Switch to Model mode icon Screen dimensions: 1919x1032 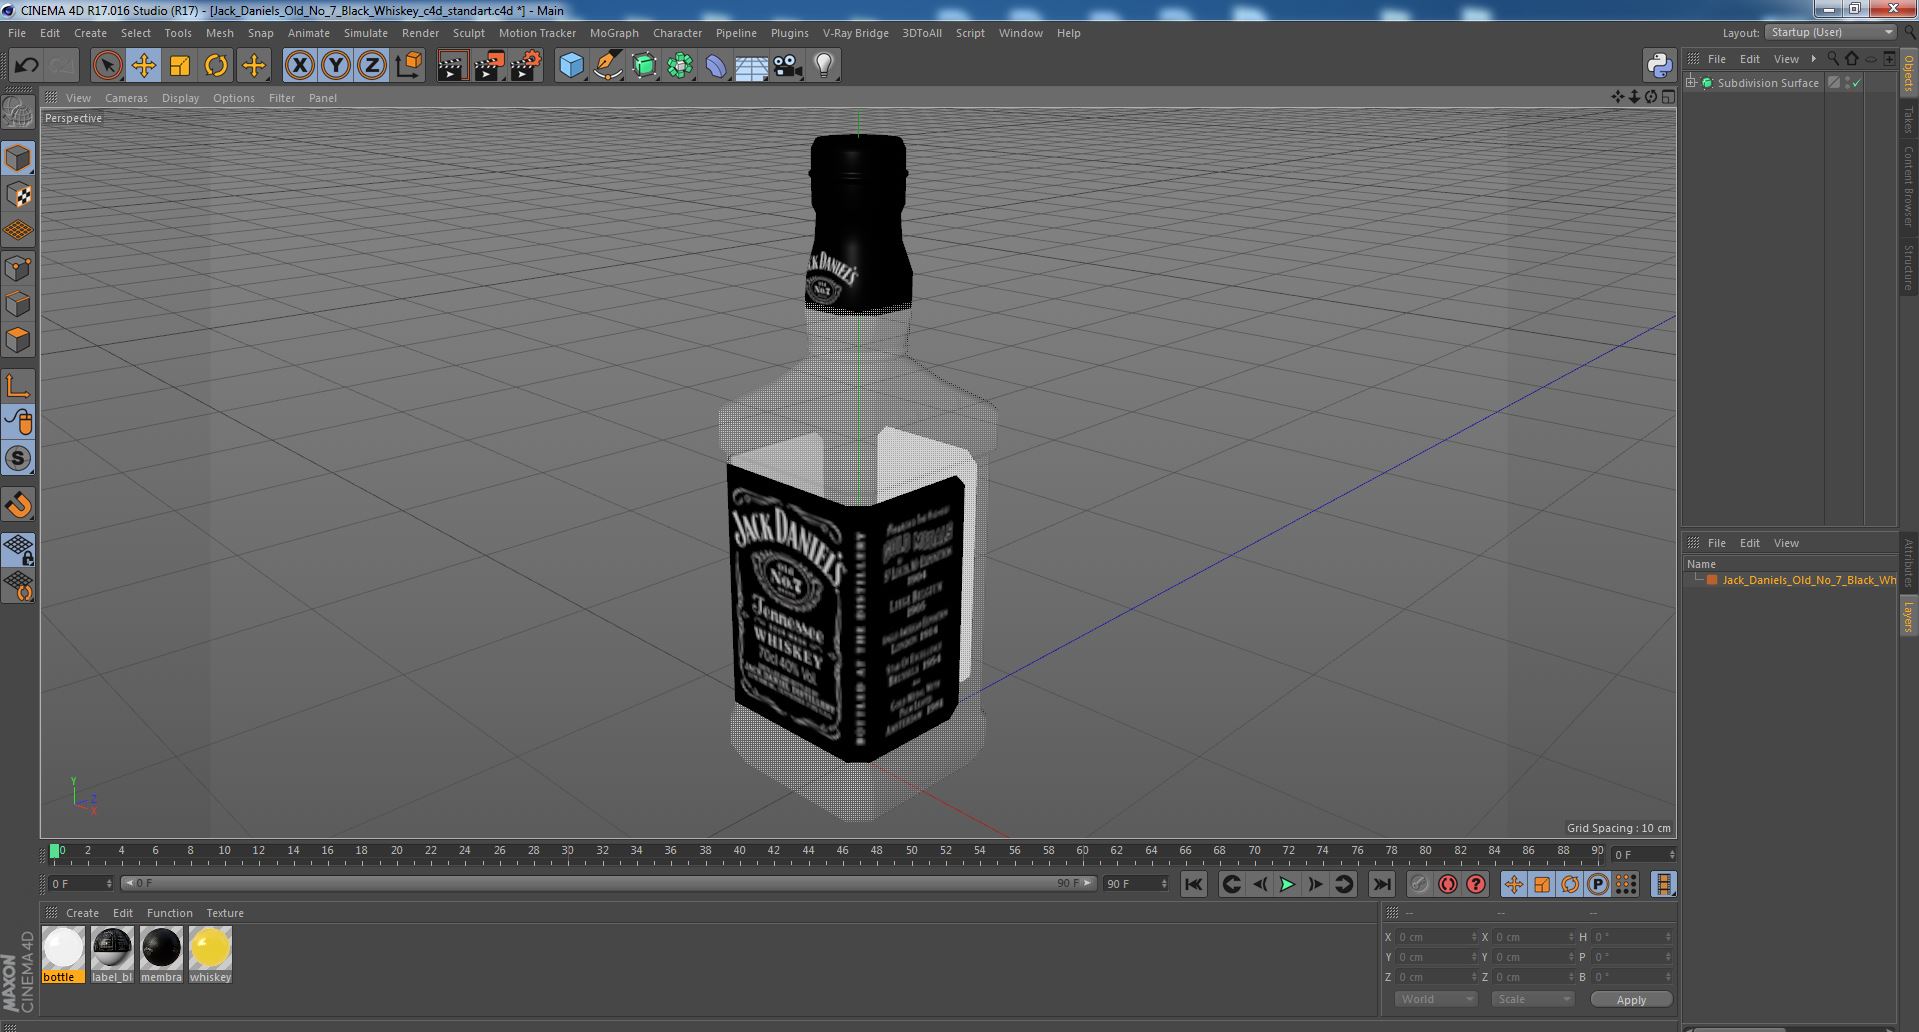pyautogui.click(x=18, y=158)
